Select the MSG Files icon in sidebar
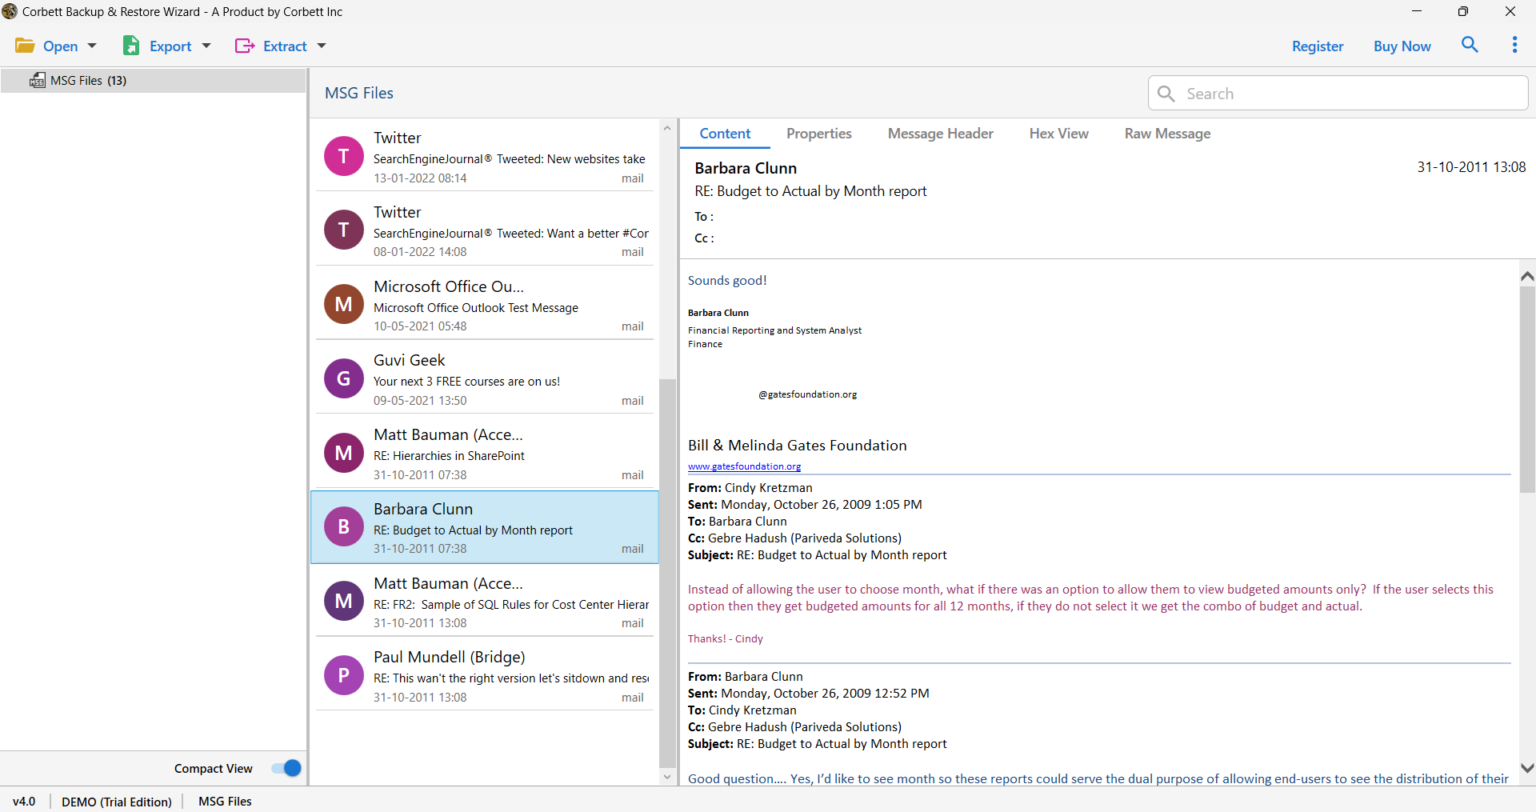This screenshot has width=1536, height=812. tap(36, 80)
